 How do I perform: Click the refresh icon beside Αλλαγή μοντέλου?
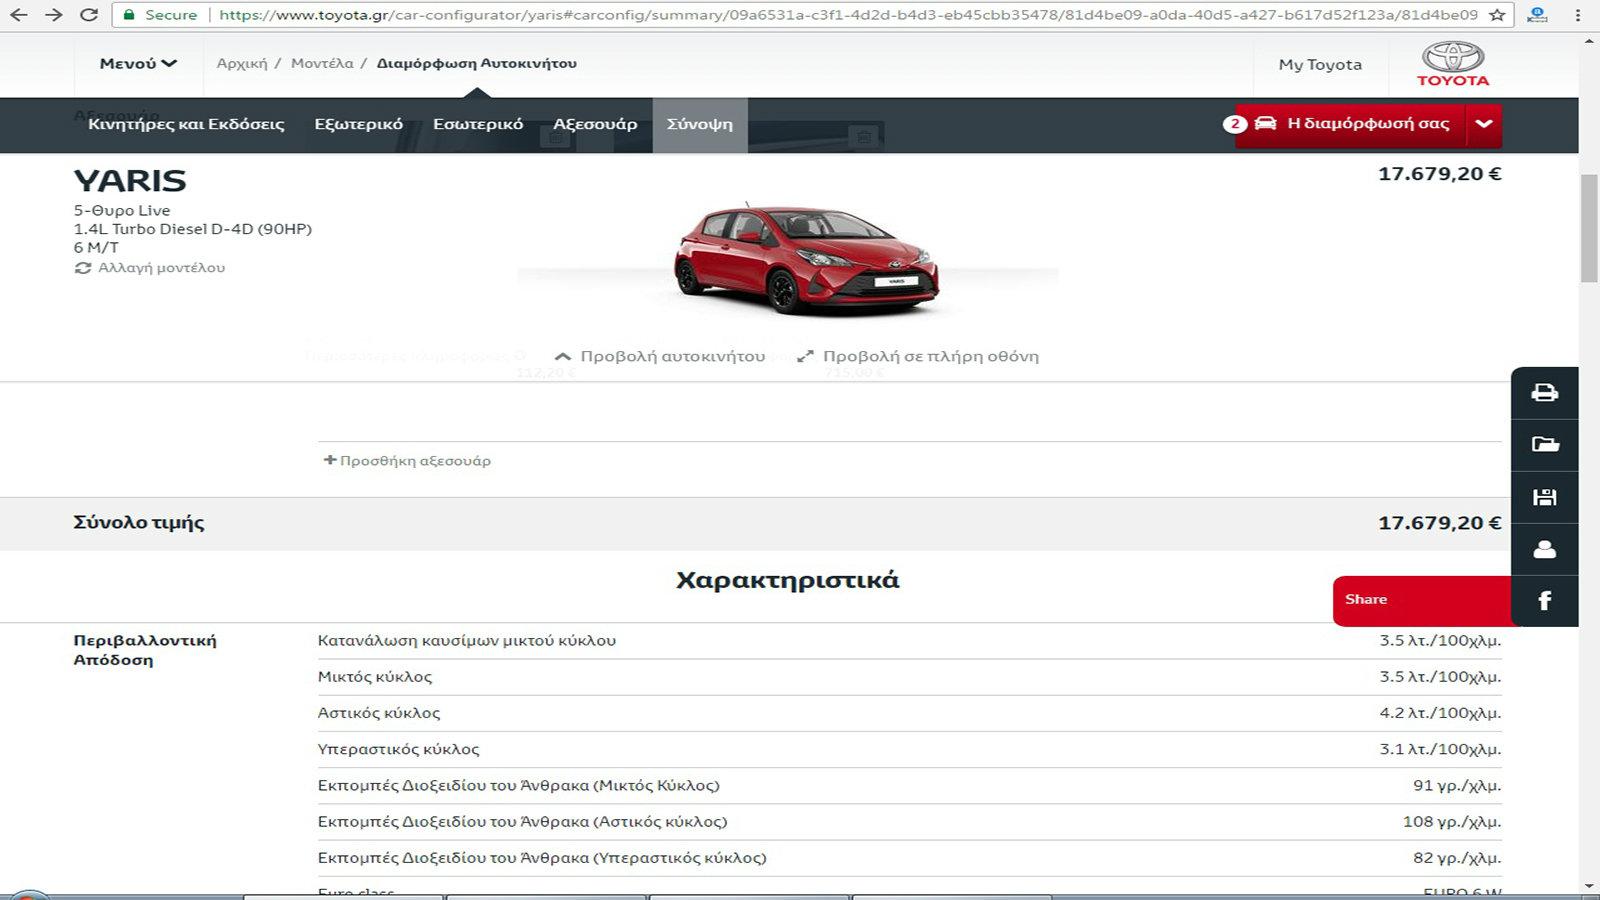coord(82,268)
